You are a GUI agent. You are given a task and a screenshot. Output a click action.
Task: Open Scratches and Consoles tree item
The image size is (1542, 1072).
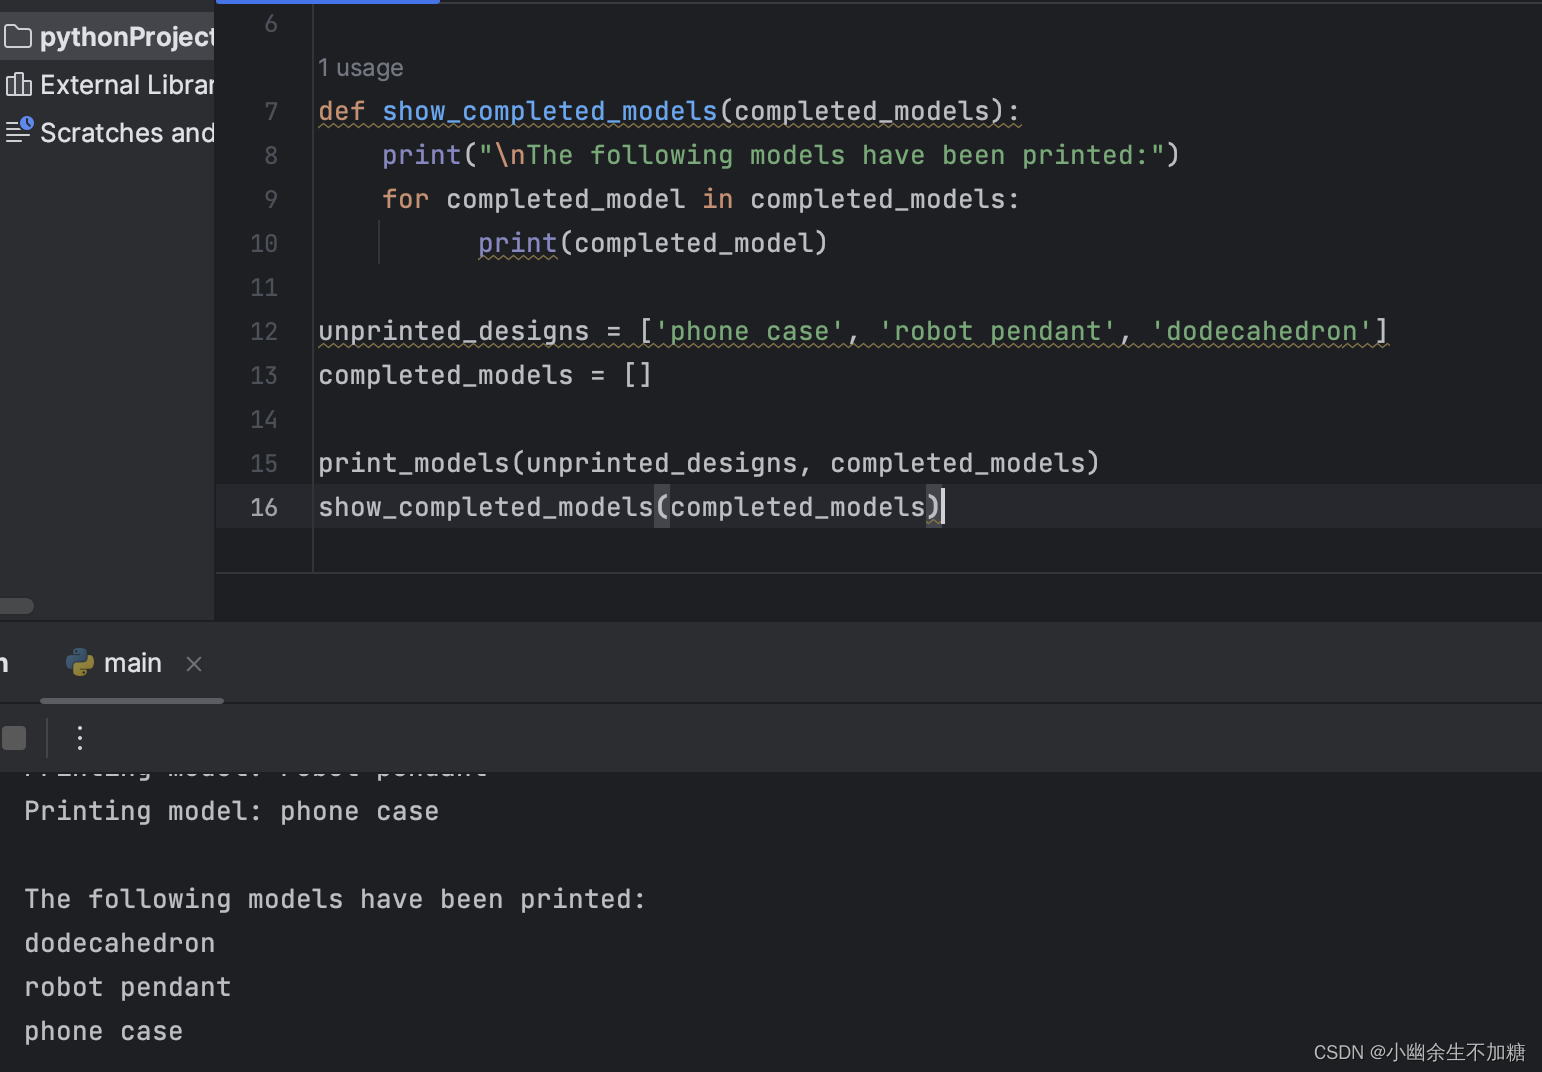pyautogui.click(x=107, y=132)
